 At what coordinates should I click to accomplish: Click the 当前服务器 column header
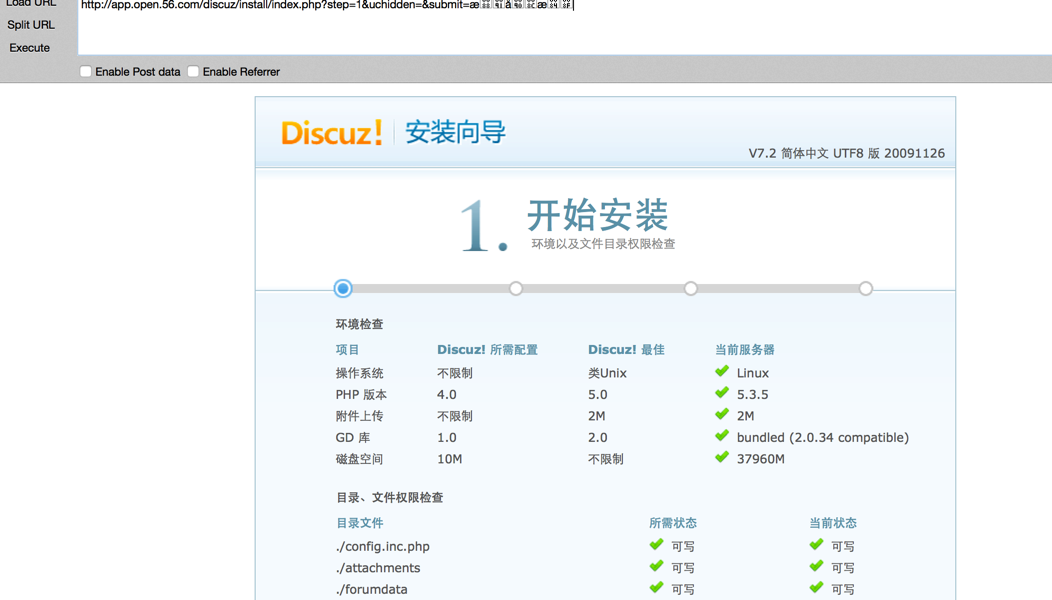[x=745, y=350]
